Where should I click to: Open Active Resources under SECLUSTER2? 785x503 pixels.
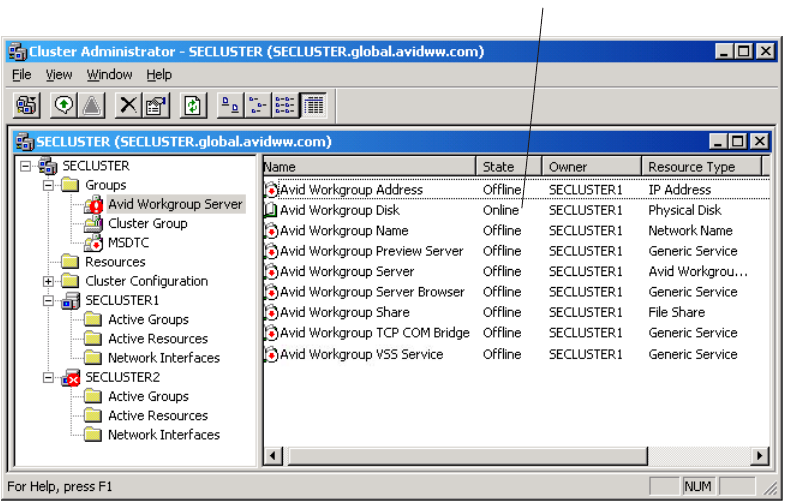[x=158, y=416]
